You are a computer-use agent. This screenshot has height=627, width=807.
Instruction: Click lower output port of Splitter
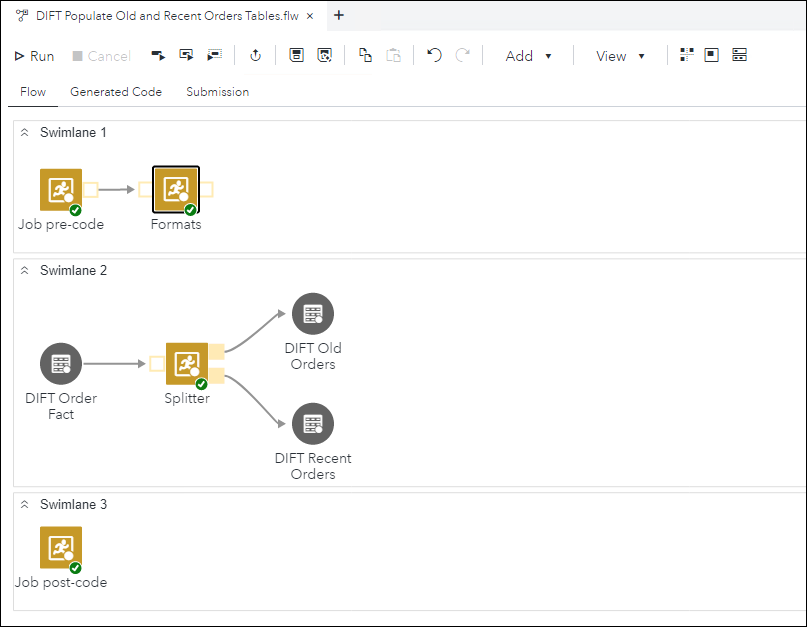pyautogui.click(x=217, y=376)
